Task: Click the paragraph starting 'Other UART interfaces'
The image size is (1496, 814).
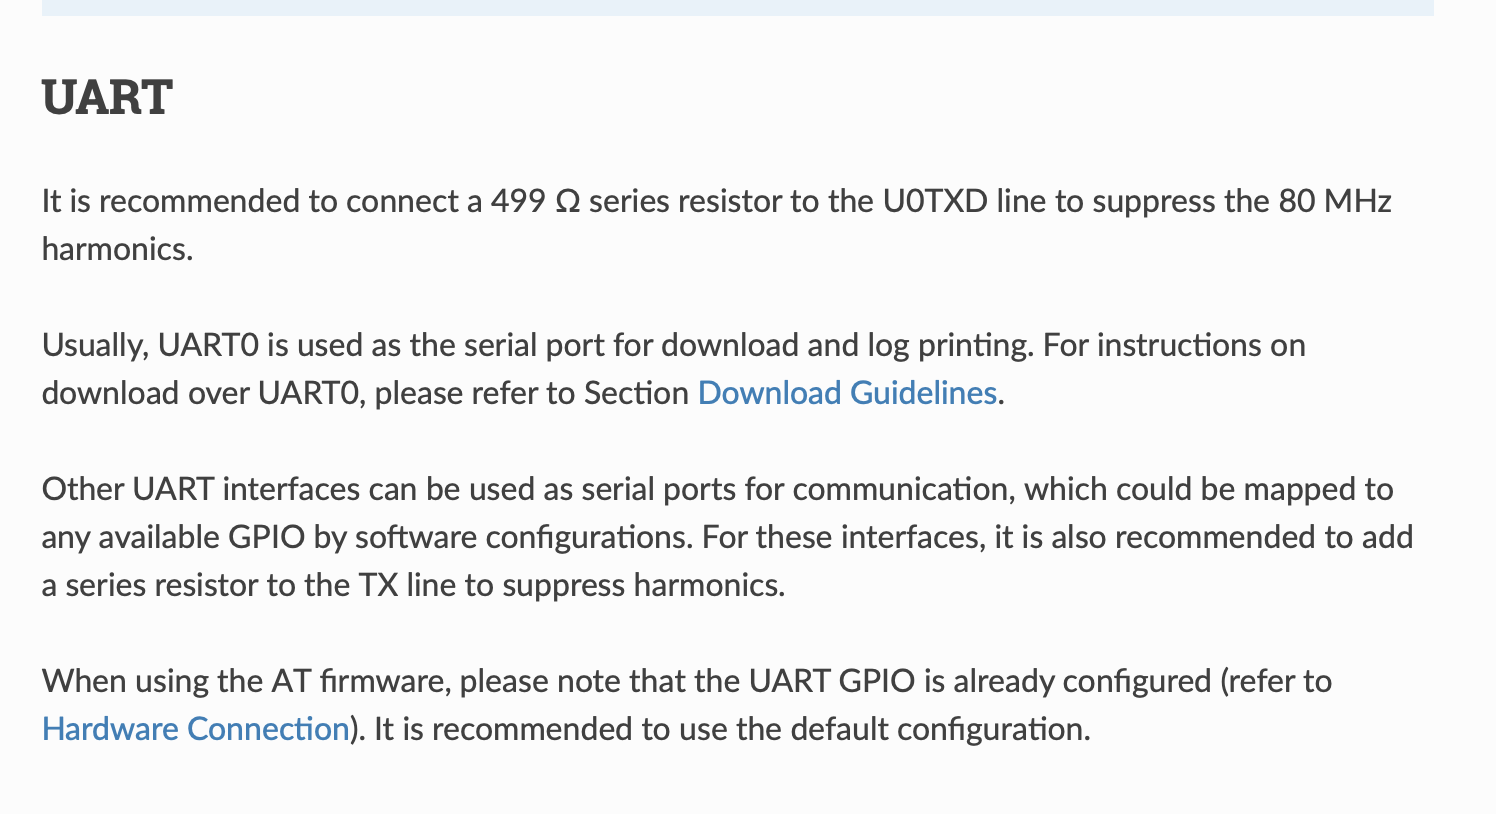Action: tap(727, 537)
